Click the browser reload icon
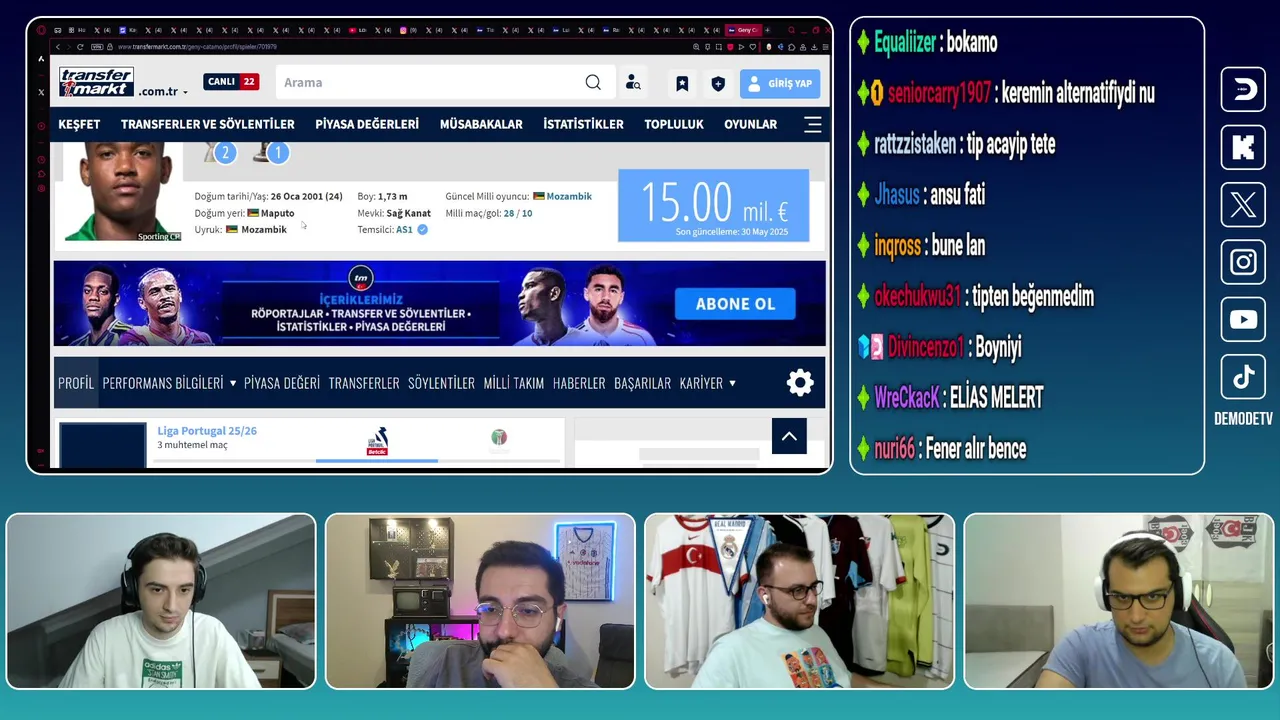1280x720 pixels. coord(80,47)
